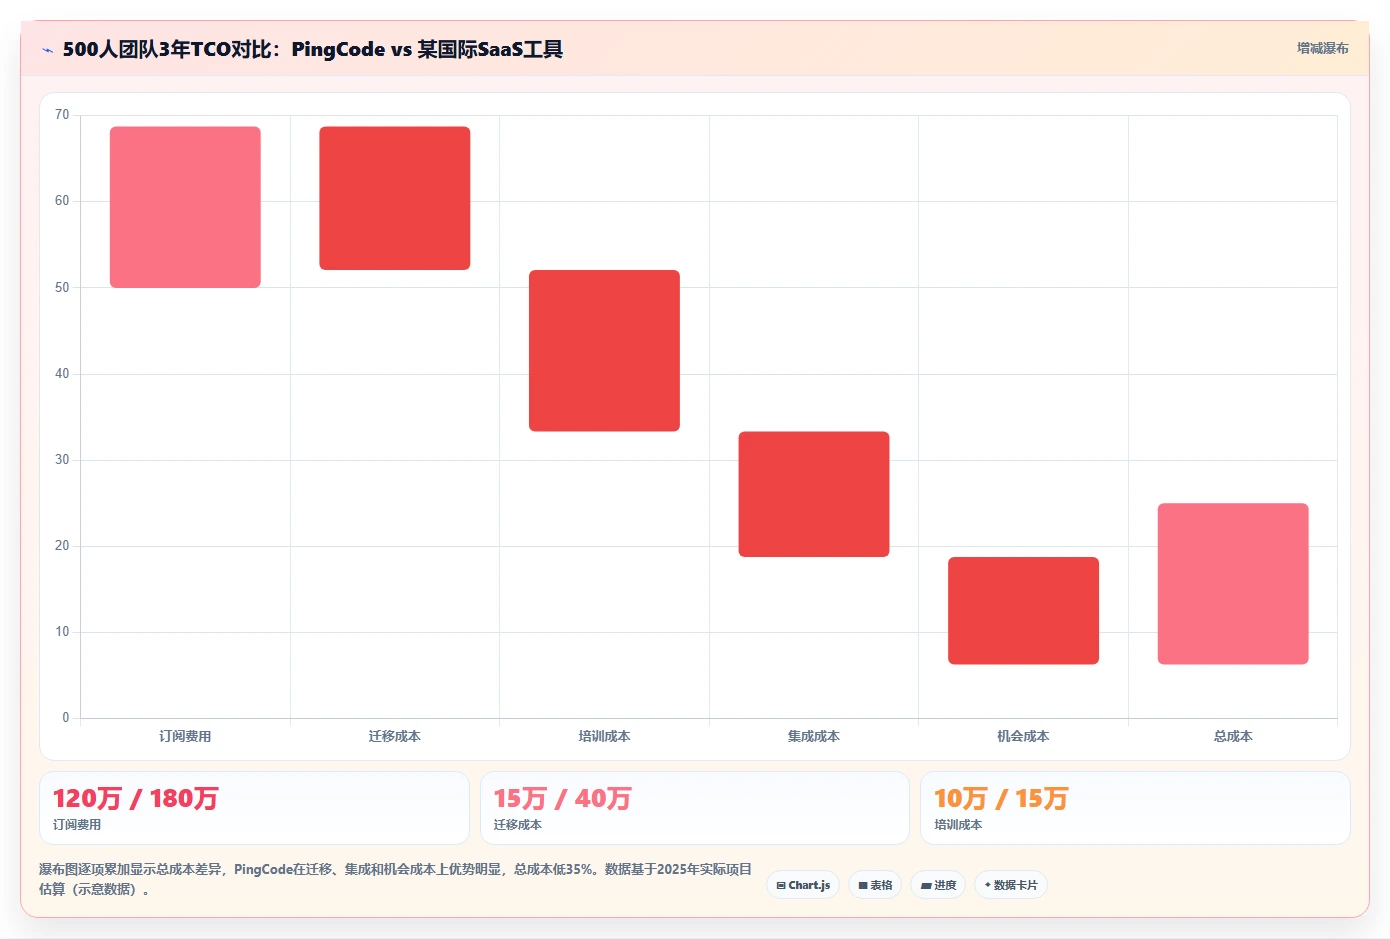Click the footnote paragraph starting with 瀑布图
The image size is (1390, 939).
395,879
